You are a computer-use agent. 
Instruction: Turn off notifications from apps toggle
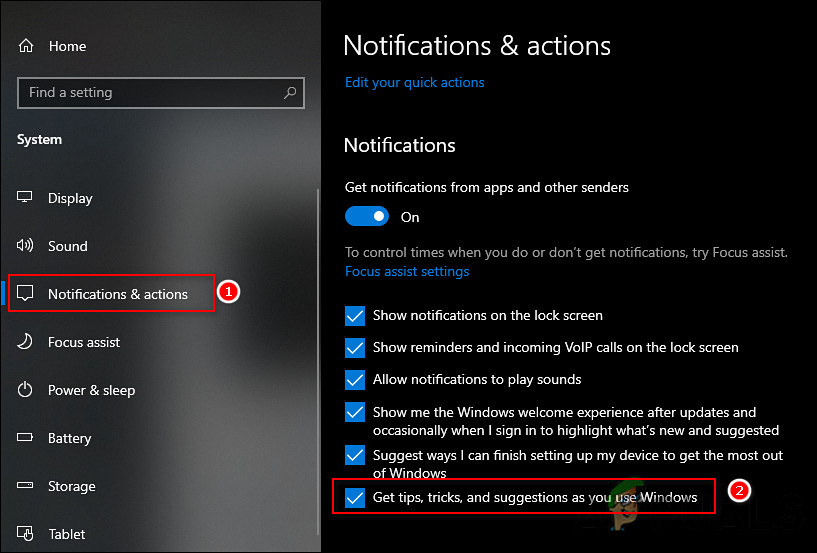(366, 216)
